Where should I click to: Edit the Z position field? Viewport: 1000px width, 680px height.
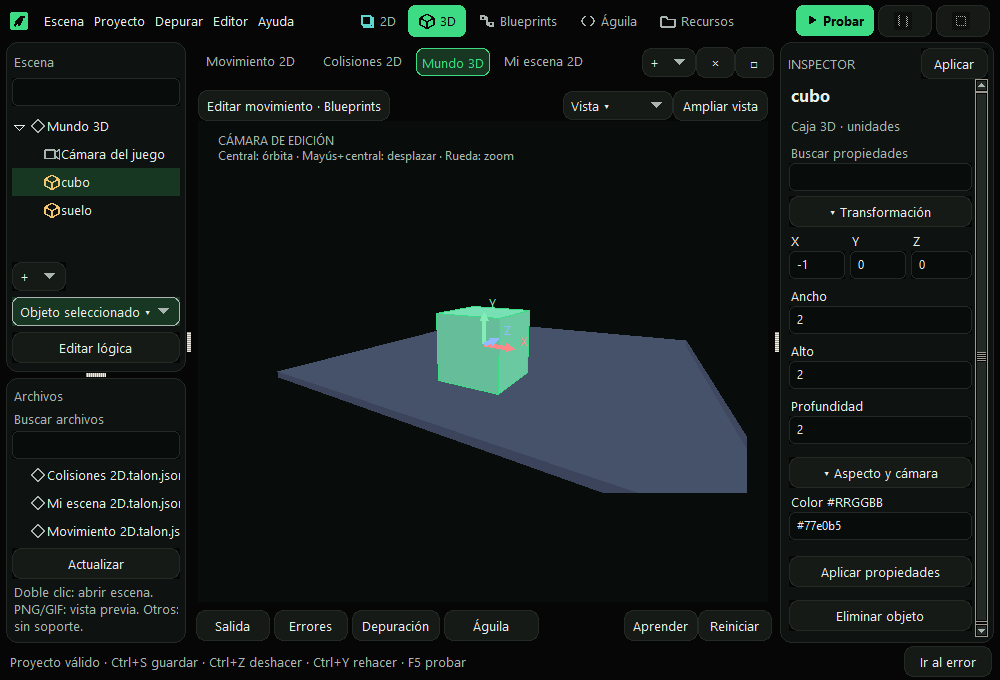point(941,265)
